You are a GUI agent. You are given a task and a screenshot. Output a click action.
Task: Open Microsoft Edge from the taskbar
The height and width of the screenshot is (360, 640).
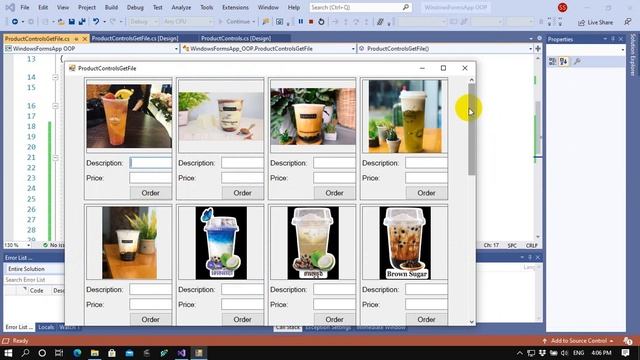click(77, 353)
